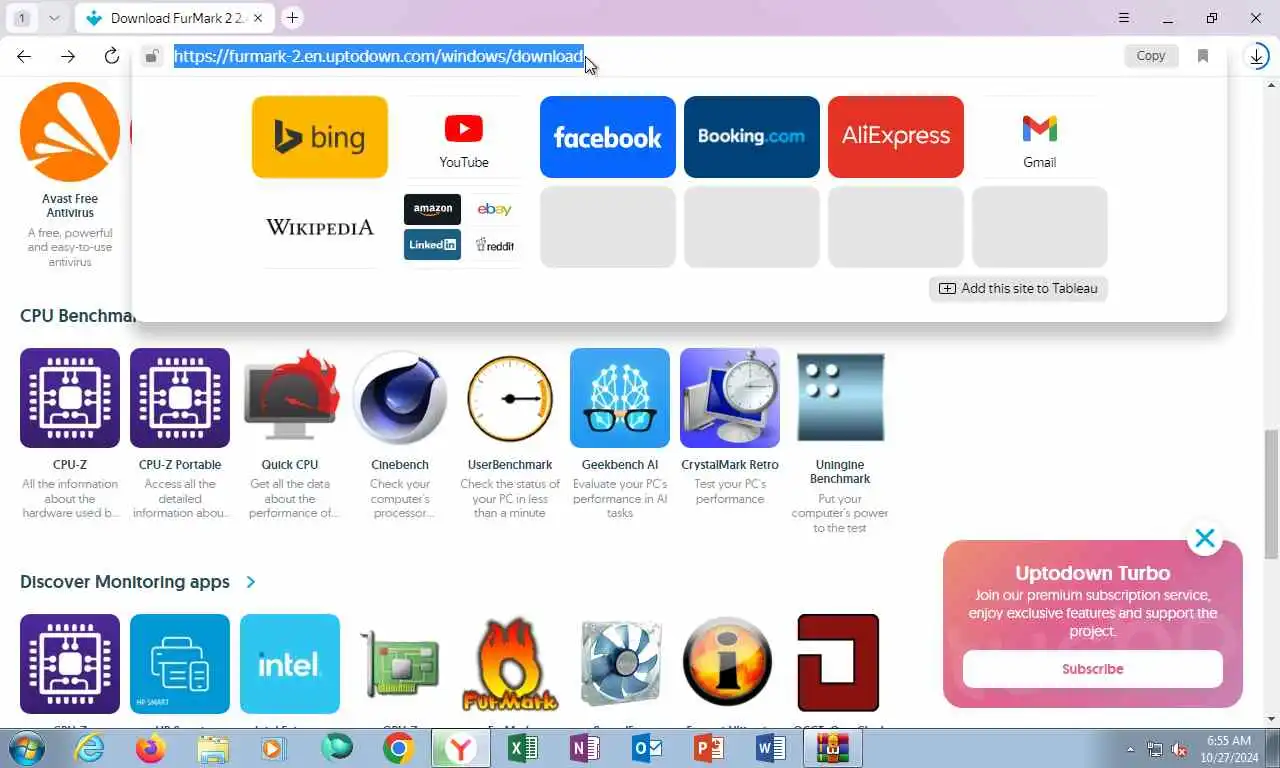Open the Cinebench app icon
The width and height of the screenshot is (1280, 768).
[x=400, y=398]
